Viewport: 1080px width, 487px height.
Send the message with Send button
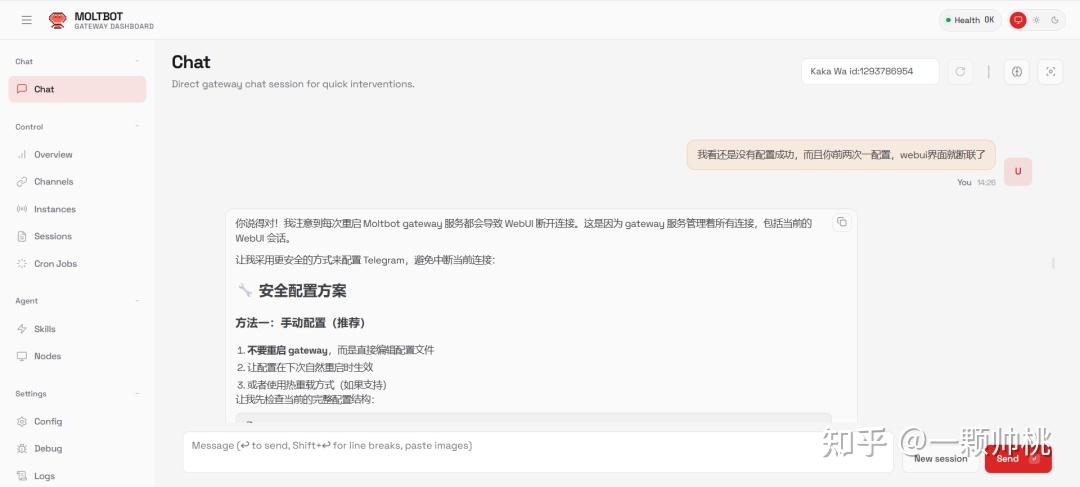(x=1018, y=459)
